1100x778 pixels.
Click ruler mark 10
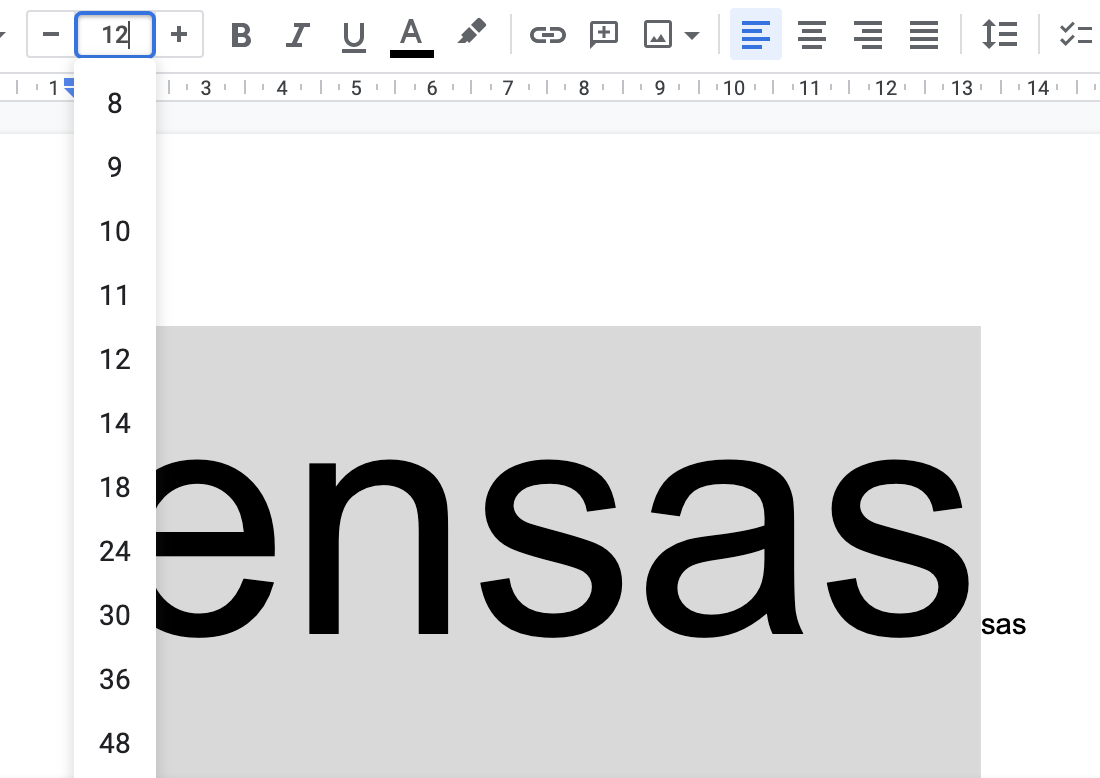(x=734, y=88)
